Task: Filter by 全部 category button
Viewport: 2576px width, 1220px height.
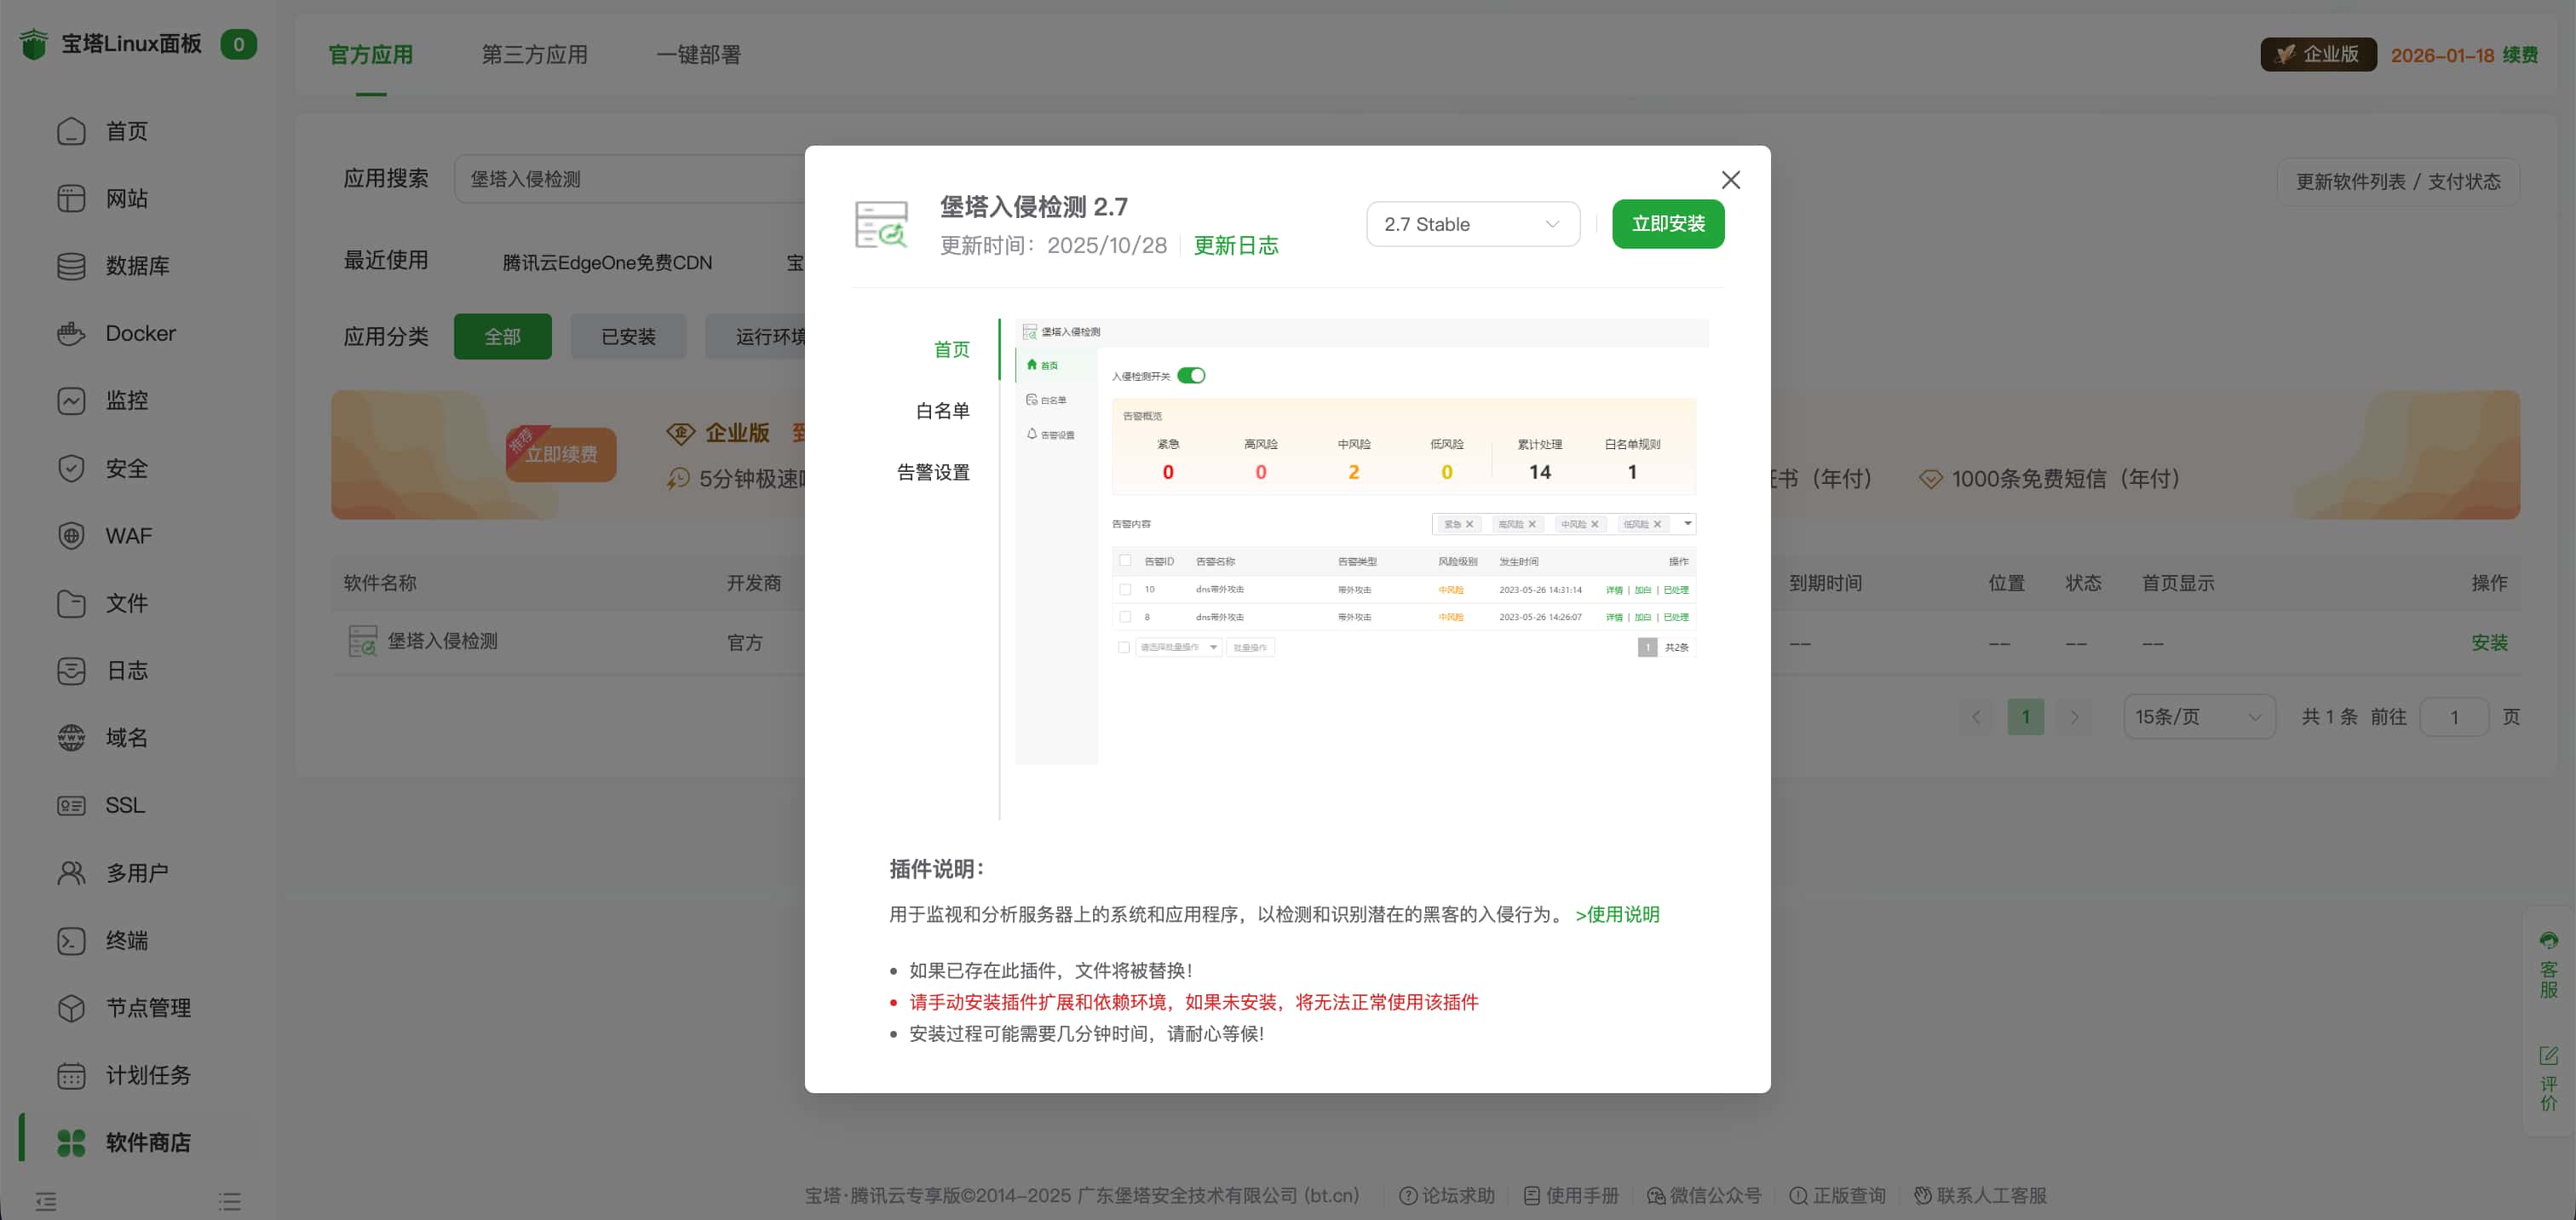Action: [502, 336]
